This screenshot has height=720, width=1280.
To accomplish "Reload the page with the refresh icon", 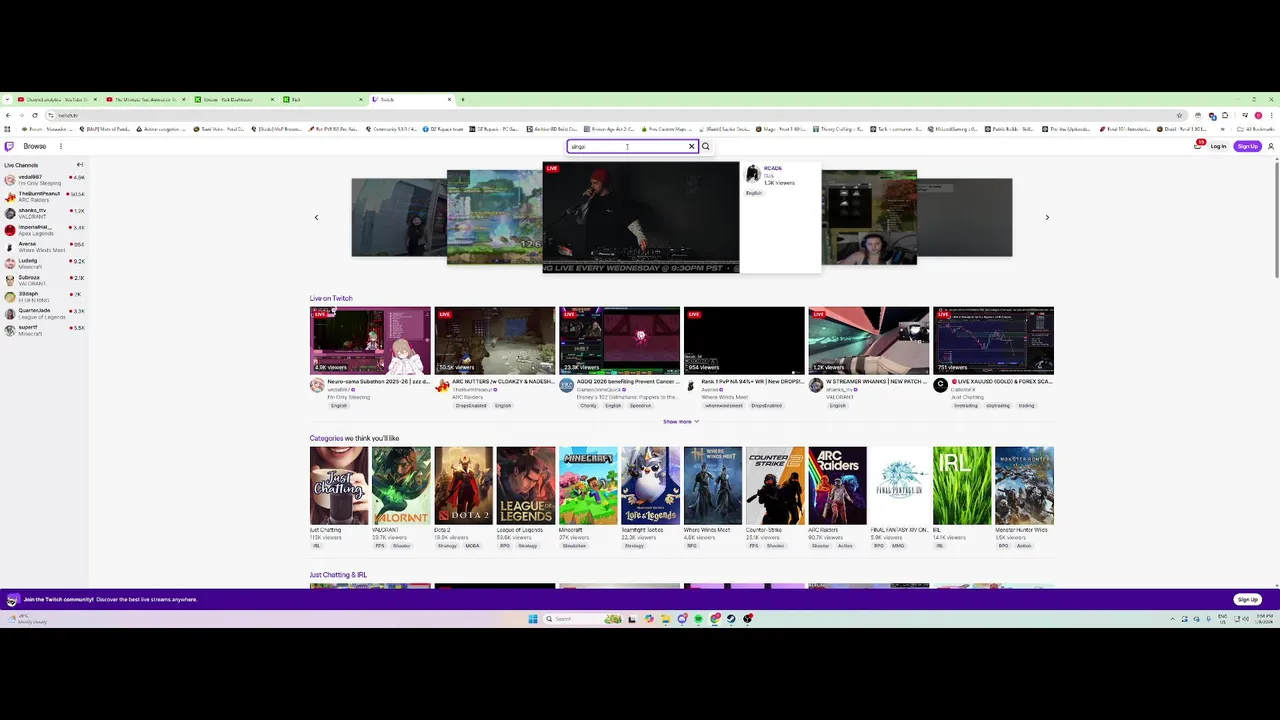I will [x=35, y=115].
